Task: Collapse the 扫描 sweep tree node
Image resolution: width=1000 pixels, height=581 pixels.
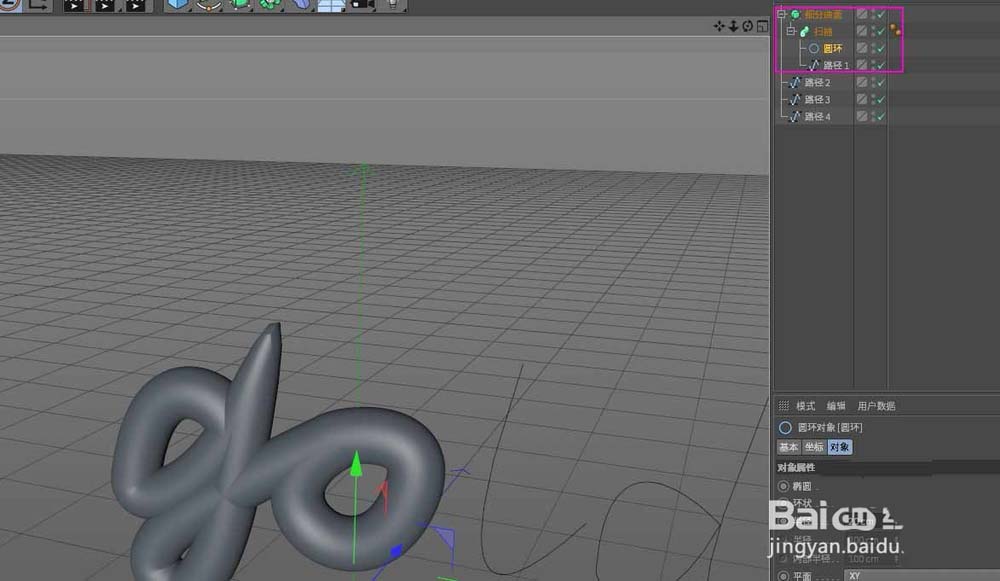Action: click(x=790, y=32)
